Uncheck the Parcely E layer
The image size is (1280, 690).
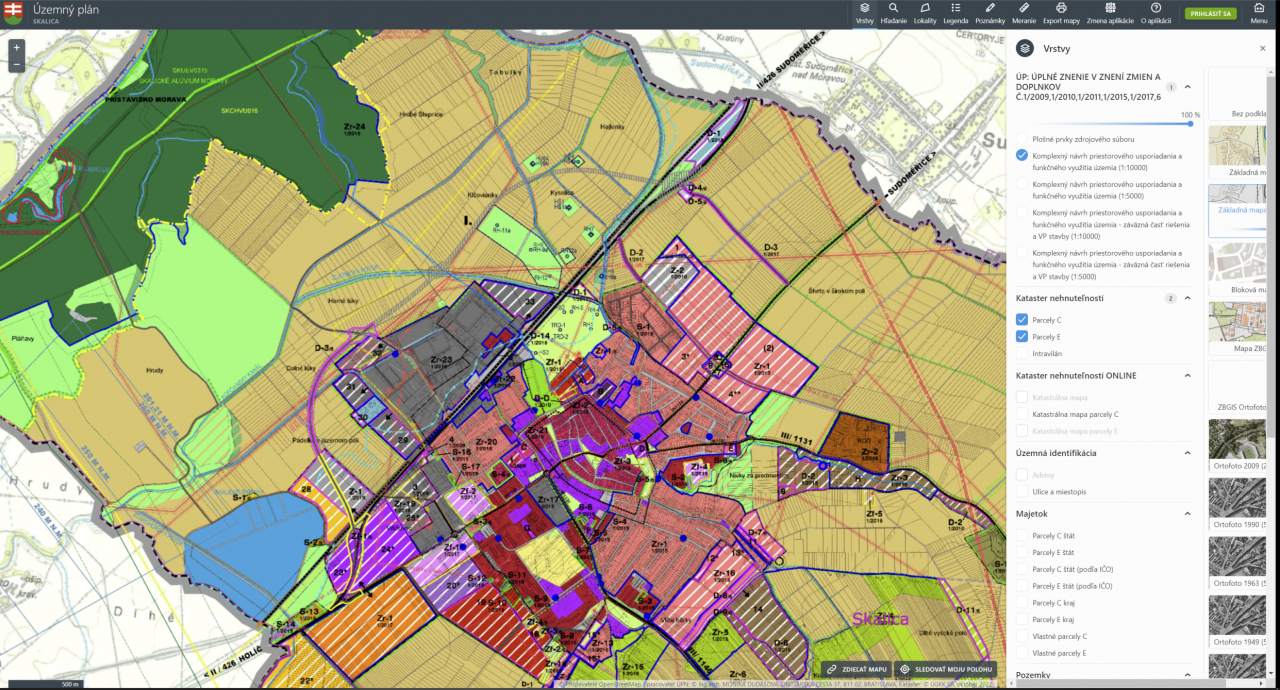tap(1022, 337)
